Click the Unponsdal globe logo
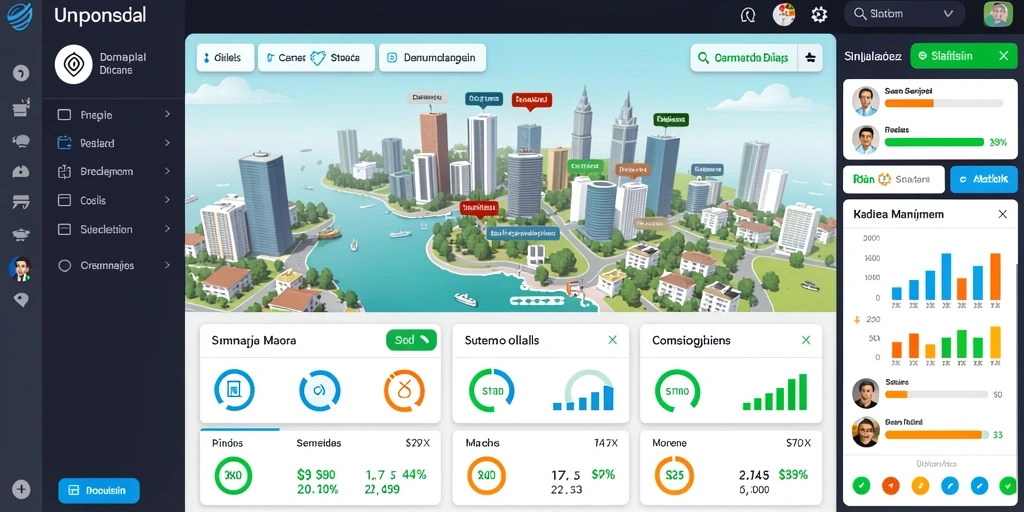1024x512 pixels. (x=20, y=16)
